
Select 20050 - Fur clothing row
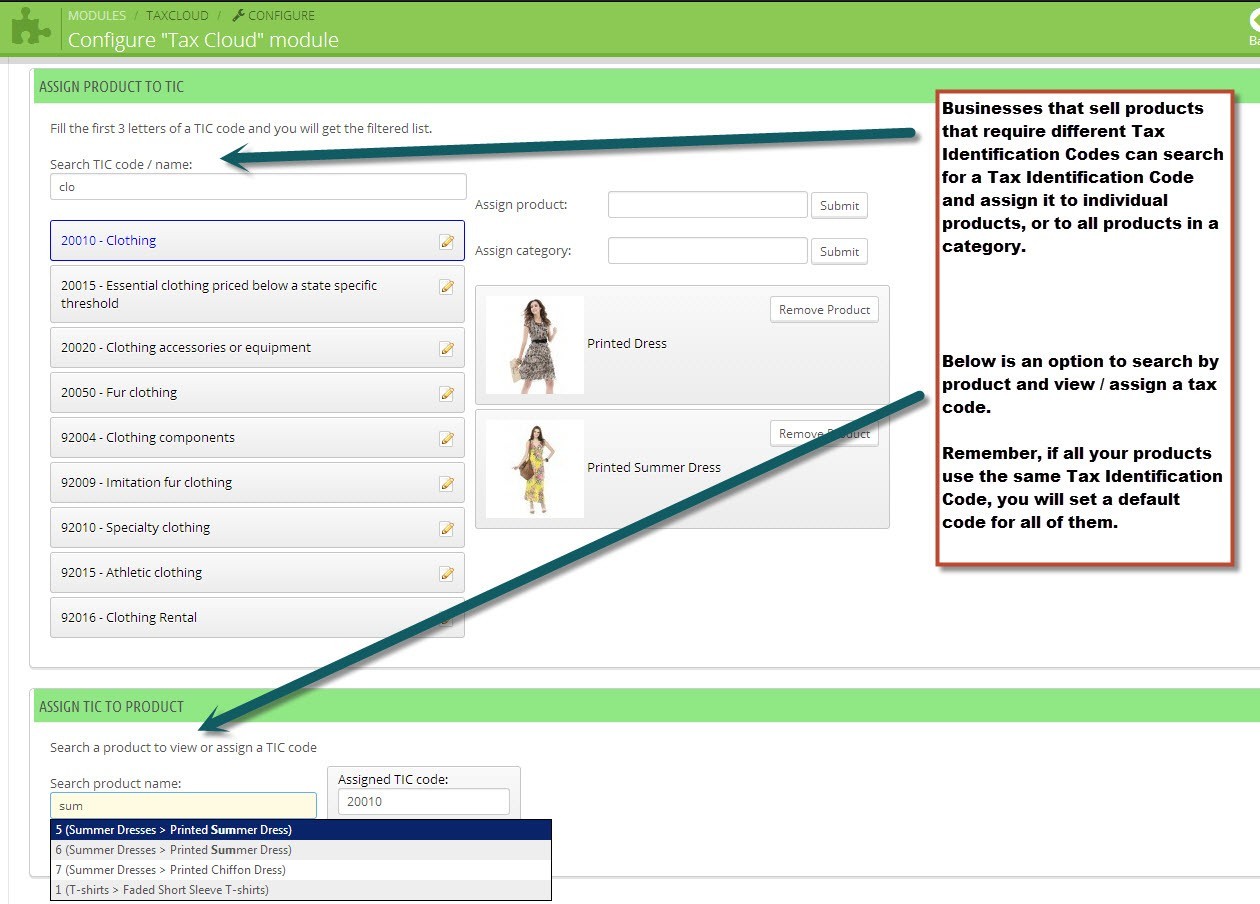click(x=257, y=393)
